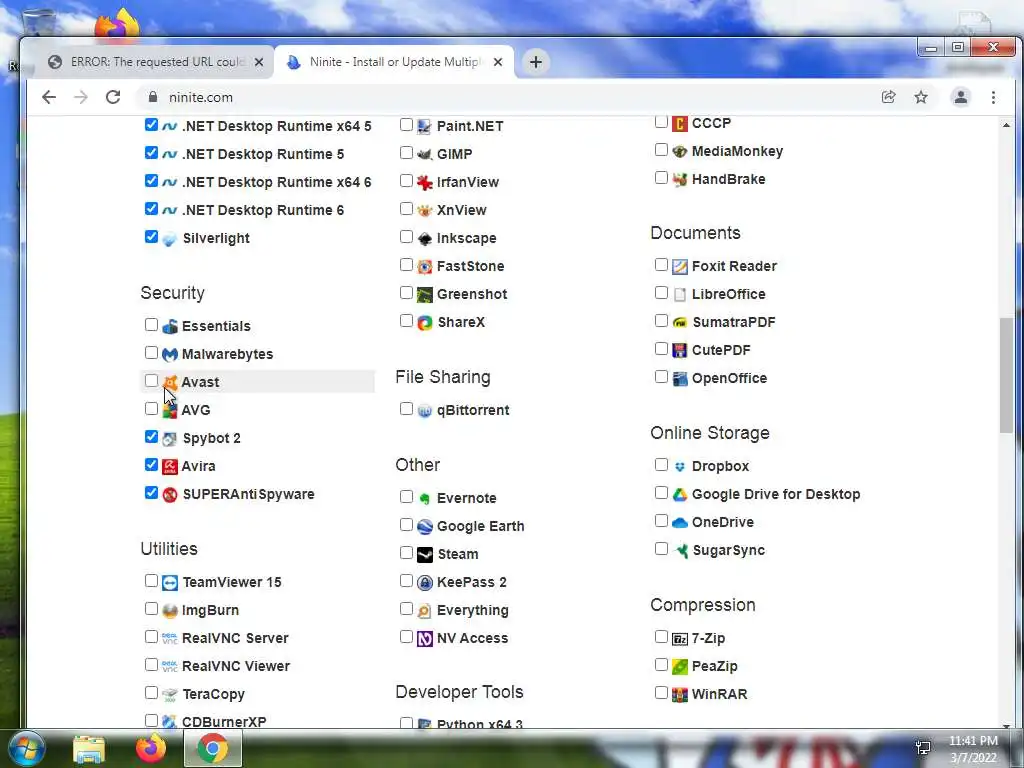Click the 7-Zip icon
1024x768 pixels.
(x=680, y=639)
